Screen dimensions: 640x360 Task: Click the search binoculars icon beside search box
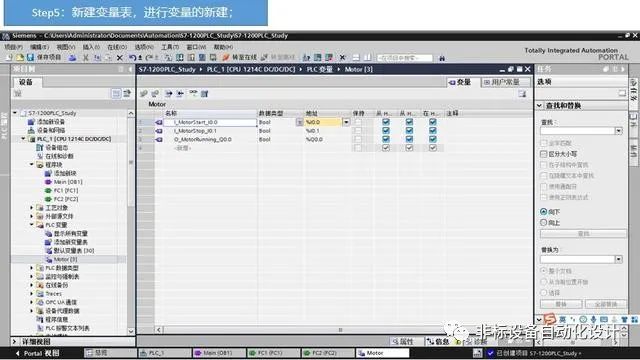pyautogui.click(x=442, y=58)
